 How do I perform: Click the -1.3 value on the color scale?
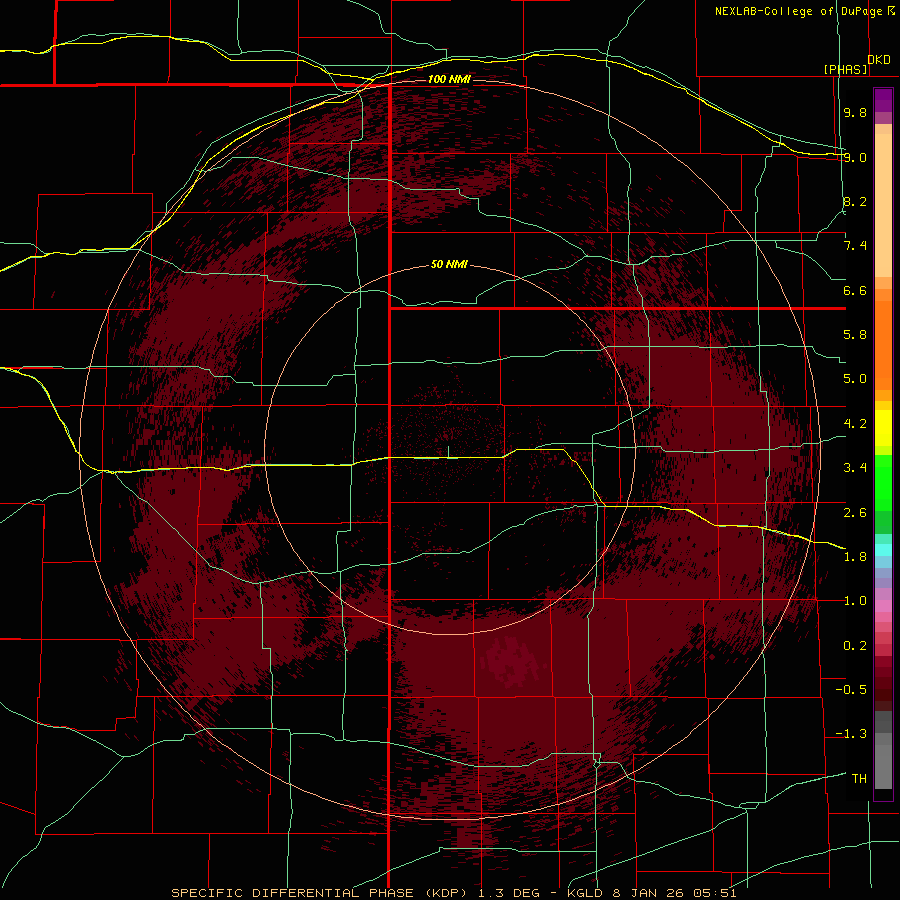point(851,734)
